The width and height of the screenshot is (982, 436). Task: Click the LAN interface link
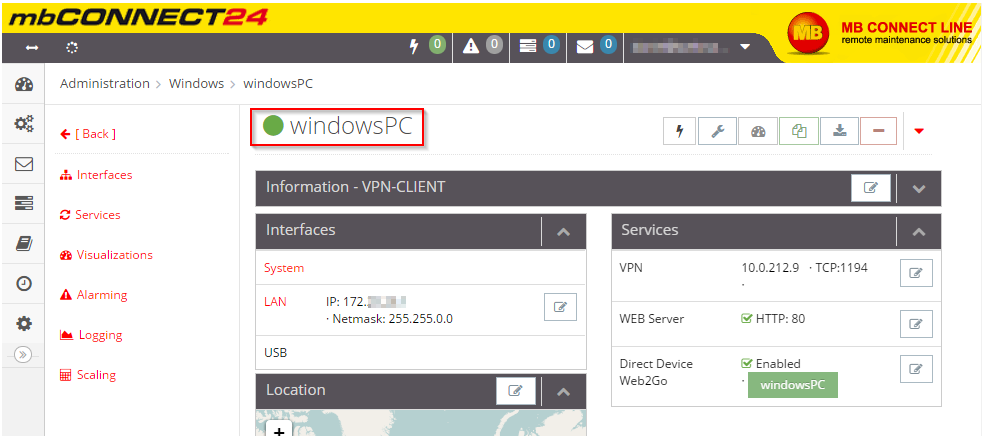[x=275, y=302]
